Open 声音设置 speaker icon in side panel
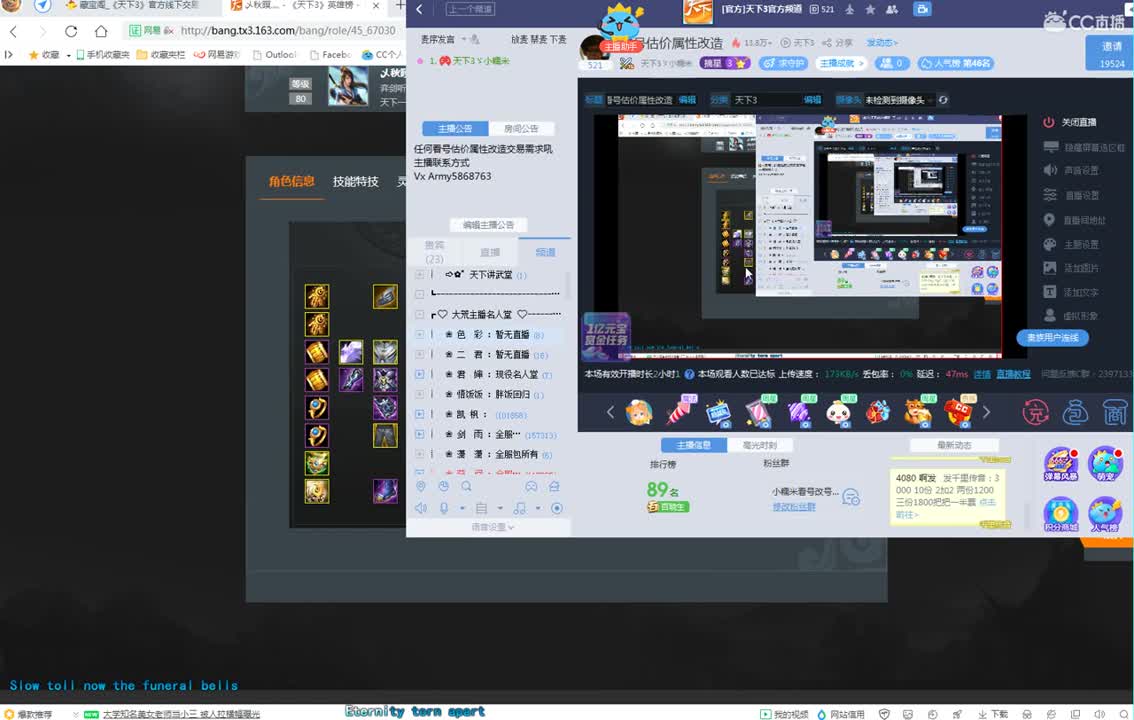Screen dimensions: 1134x720 click(x=1049, y=171)
